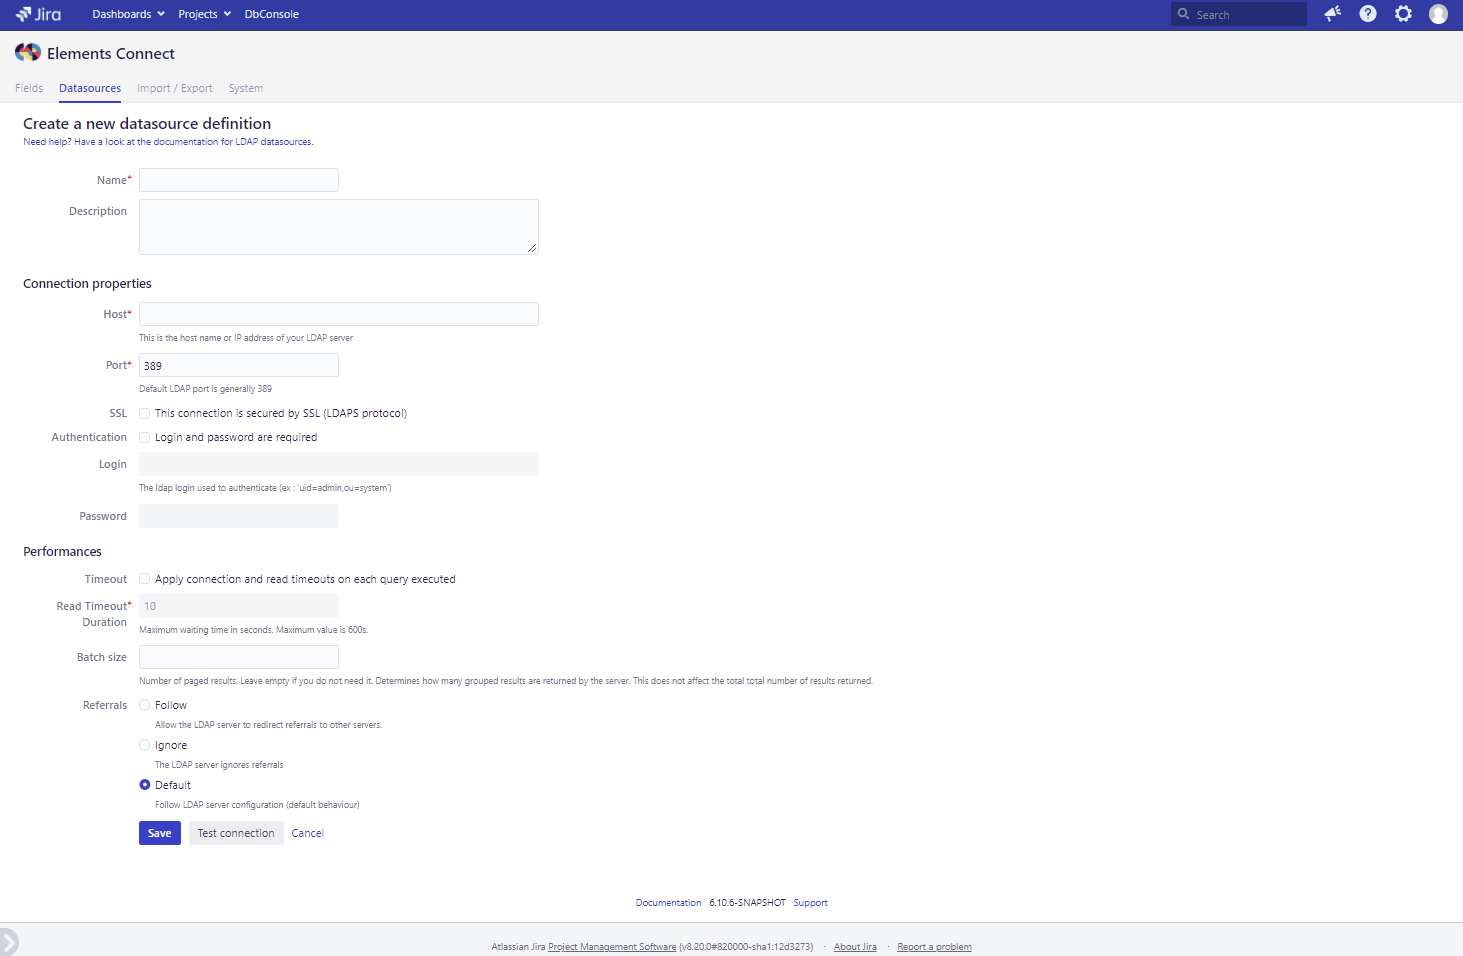The height and width of the screenshot is (956, 1463).
Task: Expand the sidebar with bottom-left chevron
Action: click(x=9, y=941)
